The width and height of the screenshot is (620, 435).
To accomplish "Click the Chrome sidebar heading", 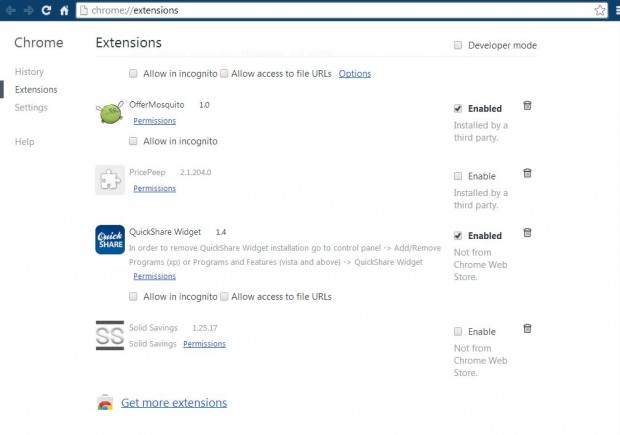I will (39, 43).
